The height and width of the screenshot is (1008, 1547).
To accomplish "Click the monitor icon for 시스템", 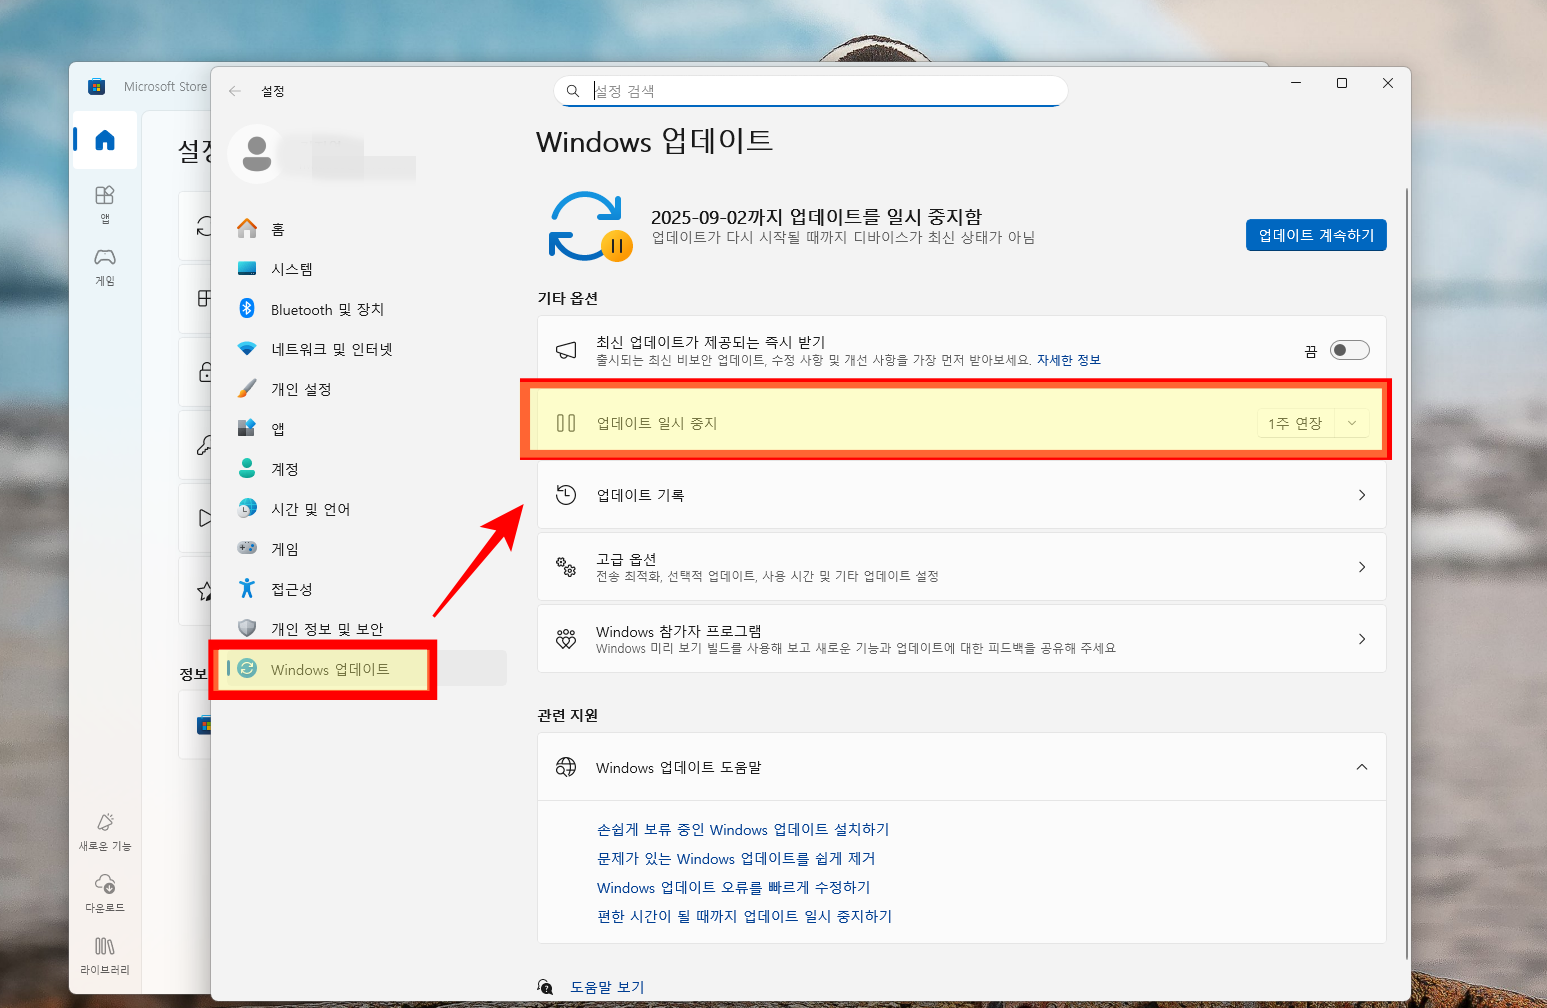I will pyautogui.click(x=247, y=268).
